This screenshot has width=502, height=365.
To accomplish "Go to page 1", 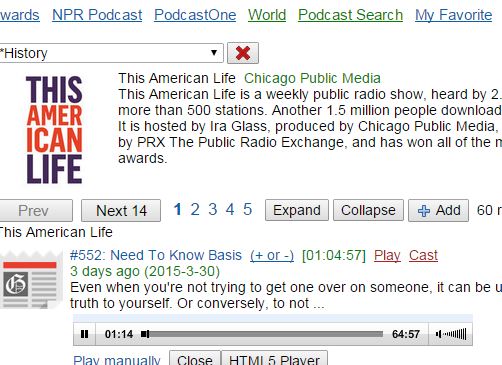I will click(177, 210).
